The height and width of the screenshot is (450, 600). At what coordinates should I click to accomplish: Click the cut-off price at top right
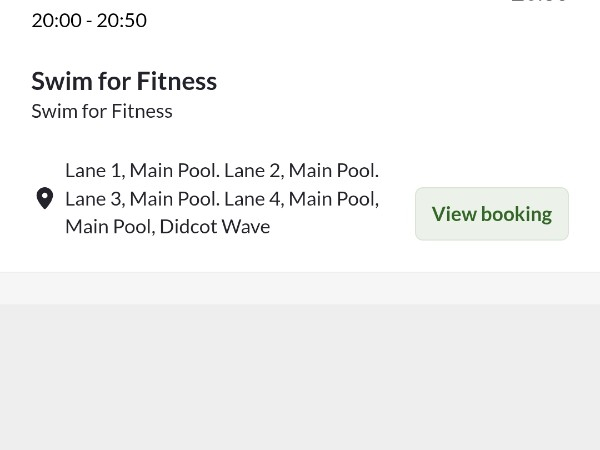540,3
